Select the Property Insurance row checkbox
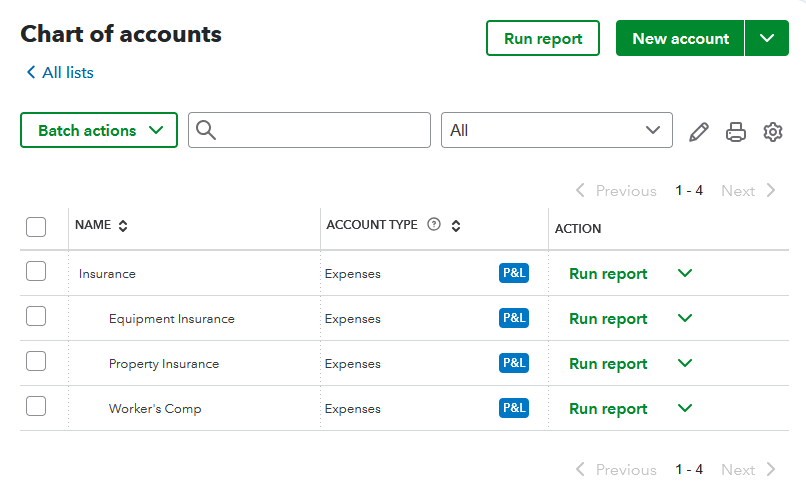The width and height of the screenshot is (806, 500). click(x=36, y=361)
